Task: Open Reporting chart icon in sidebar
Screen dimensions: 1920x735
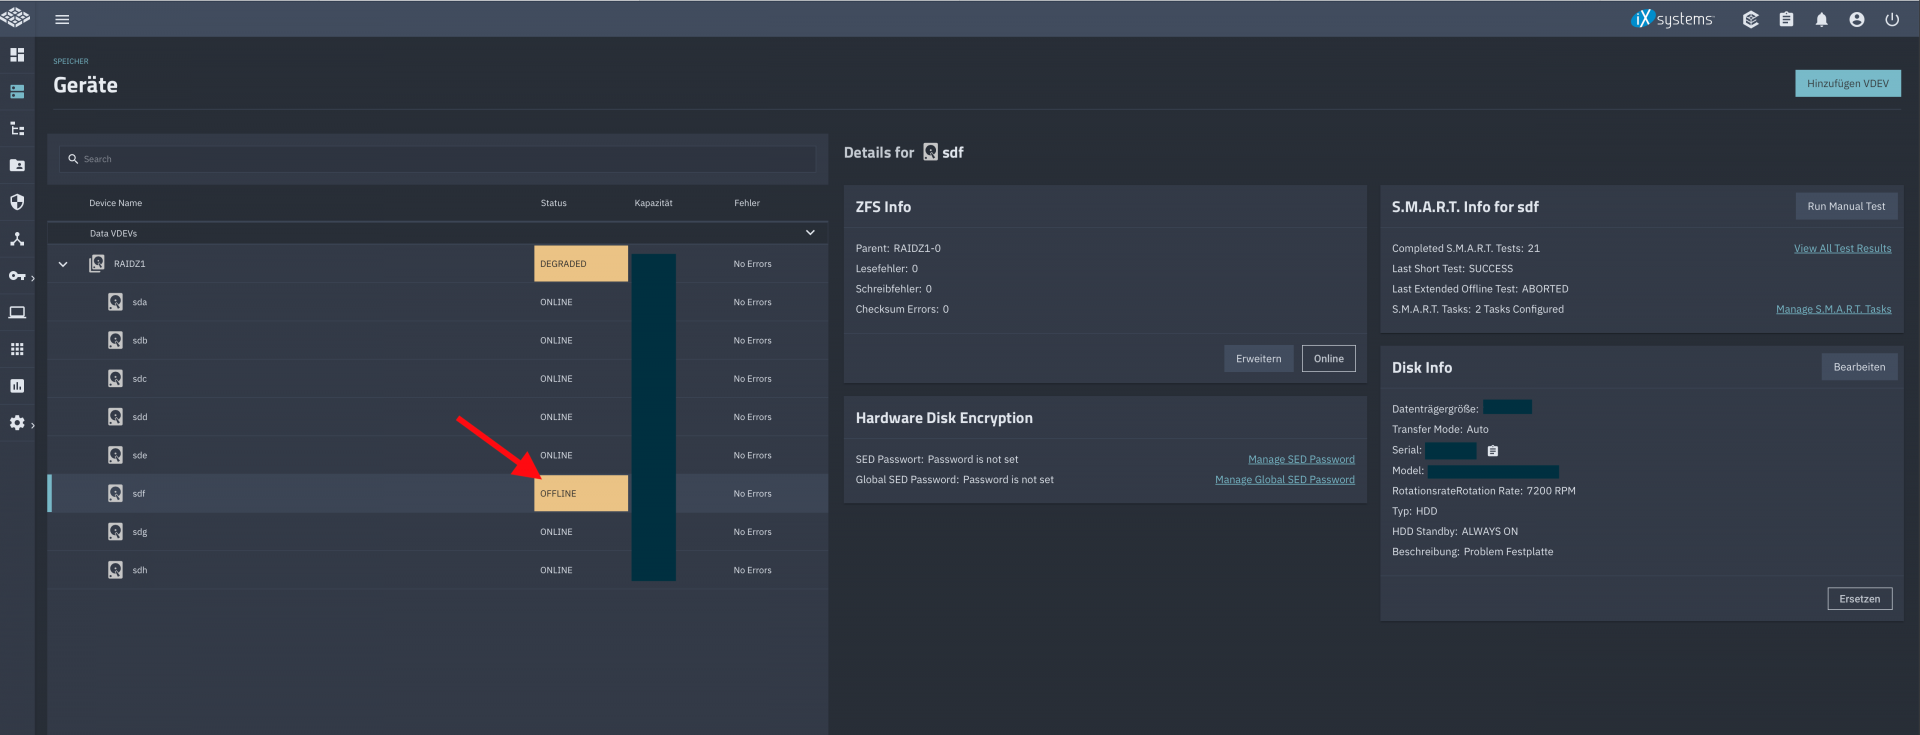Action: click(x=17, y=386)
